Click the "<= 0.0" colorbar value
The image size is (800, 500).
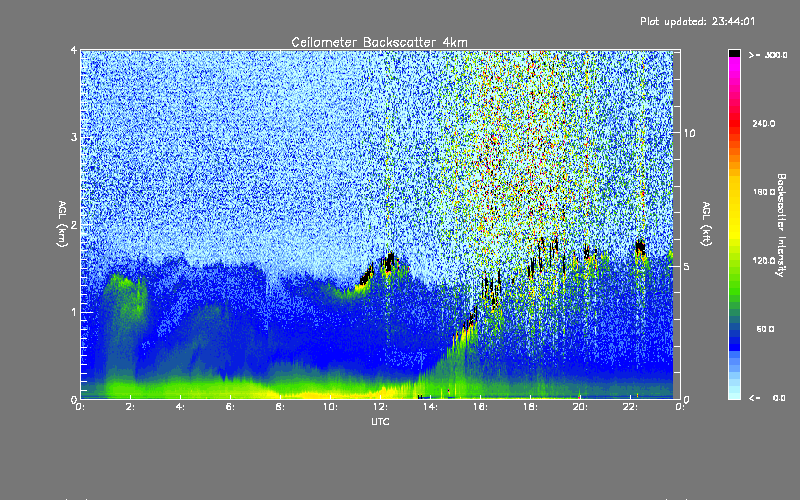tap(768, 398)
